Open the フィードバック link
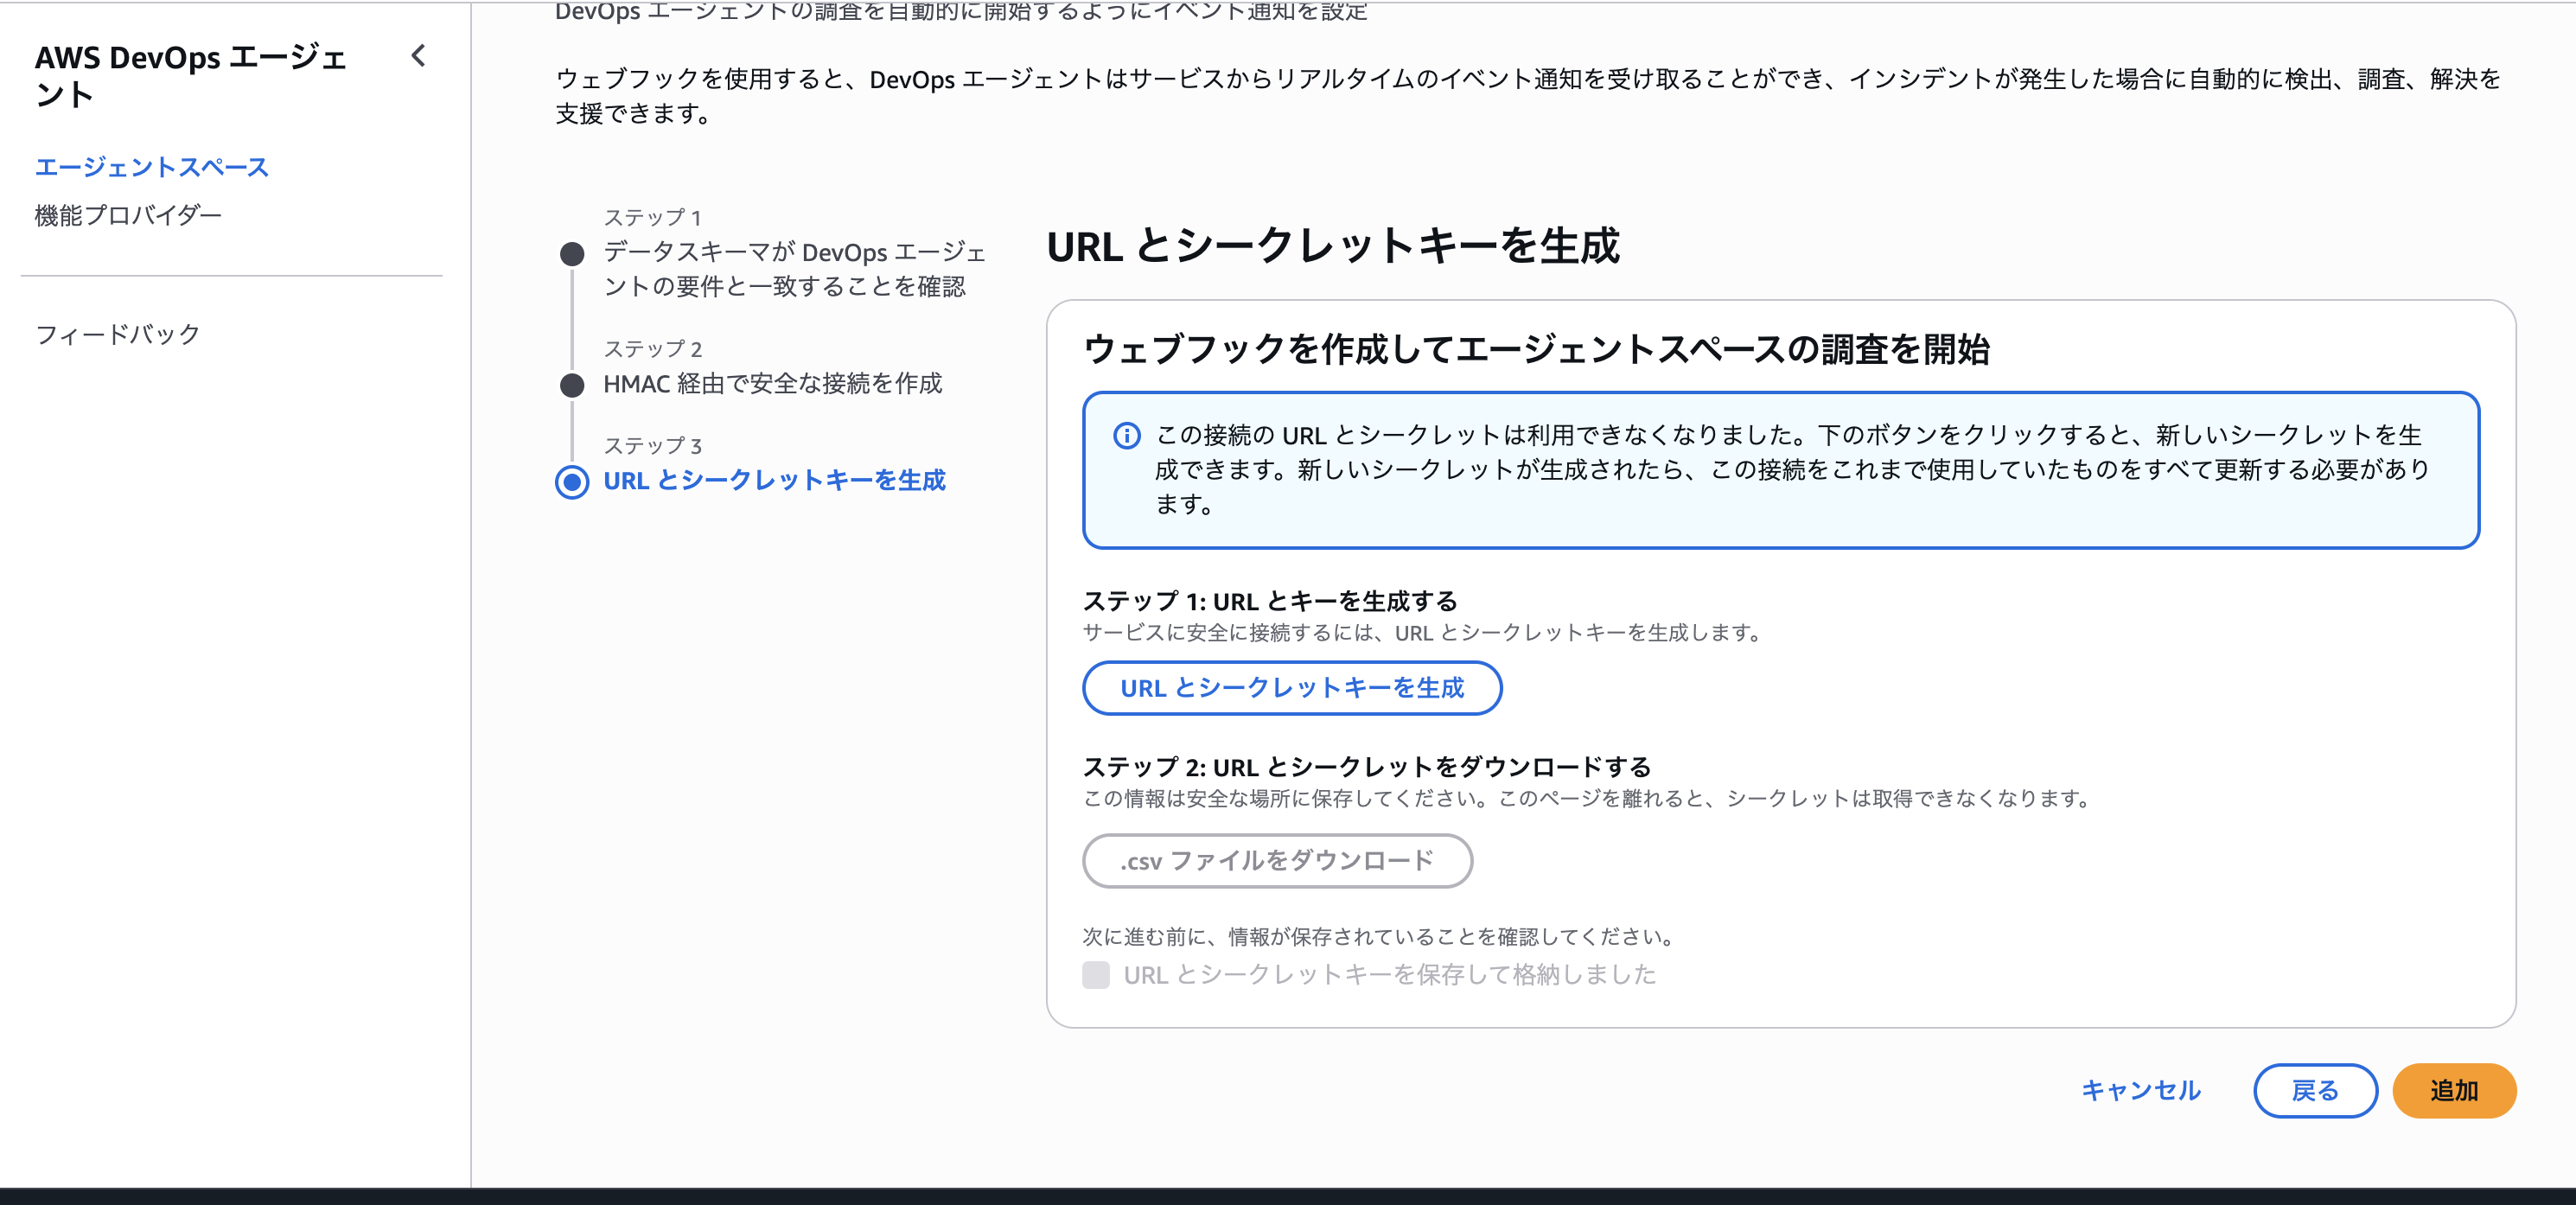Viewport: 2576px width, 1205px height. [118, 334]
